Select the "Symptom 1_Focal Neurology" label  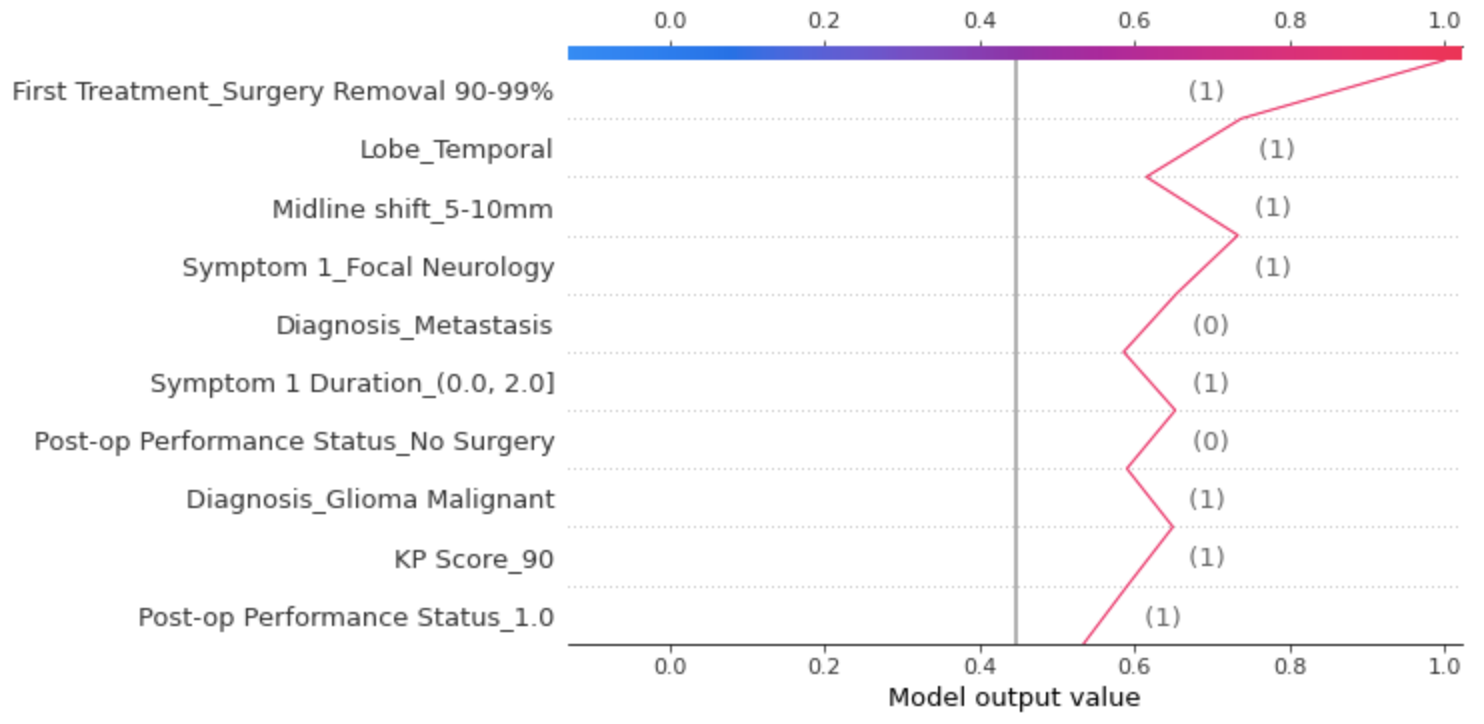[367, 267]
